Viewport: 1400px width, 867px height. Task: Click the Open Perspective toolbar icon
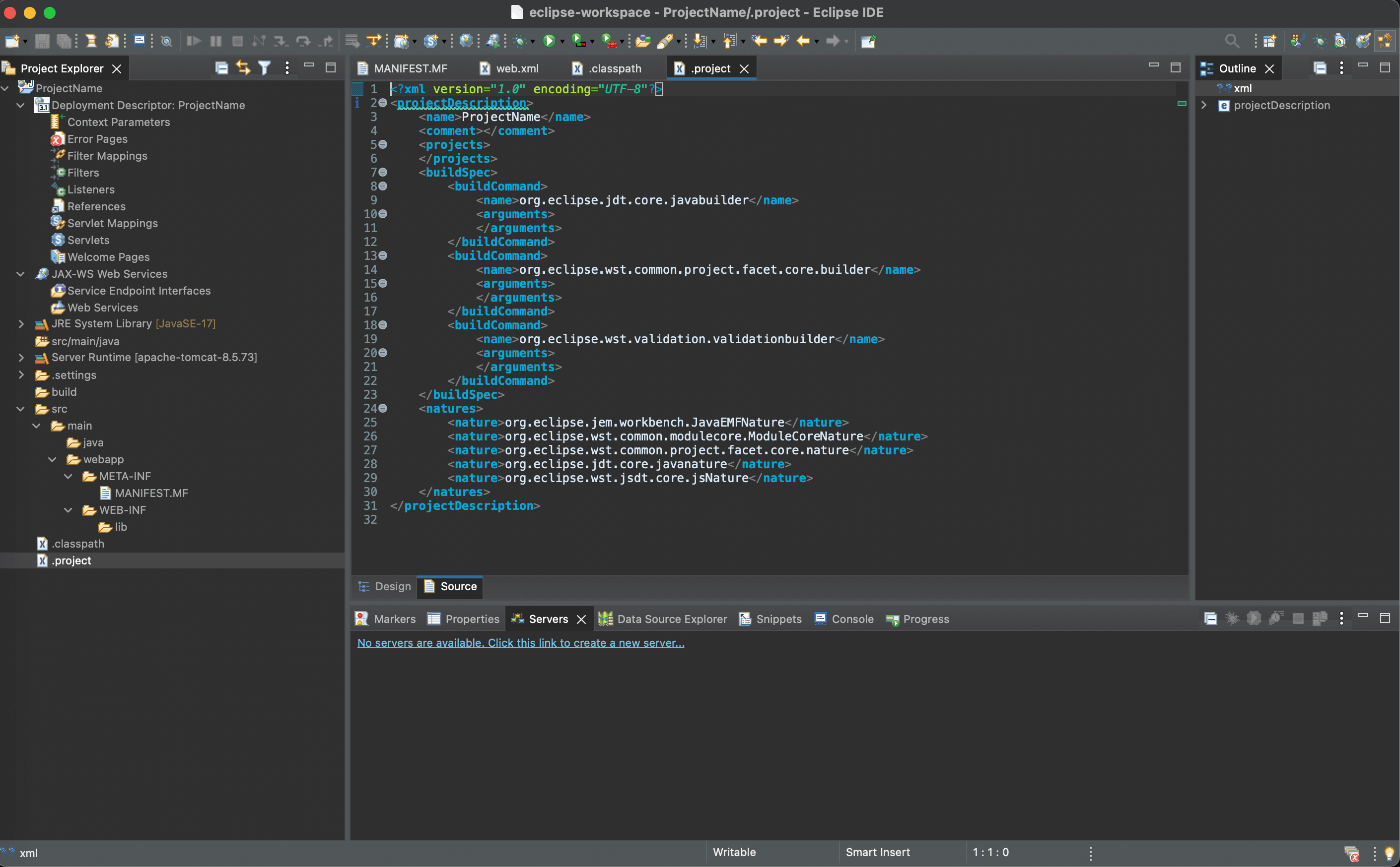point(1269,41)
